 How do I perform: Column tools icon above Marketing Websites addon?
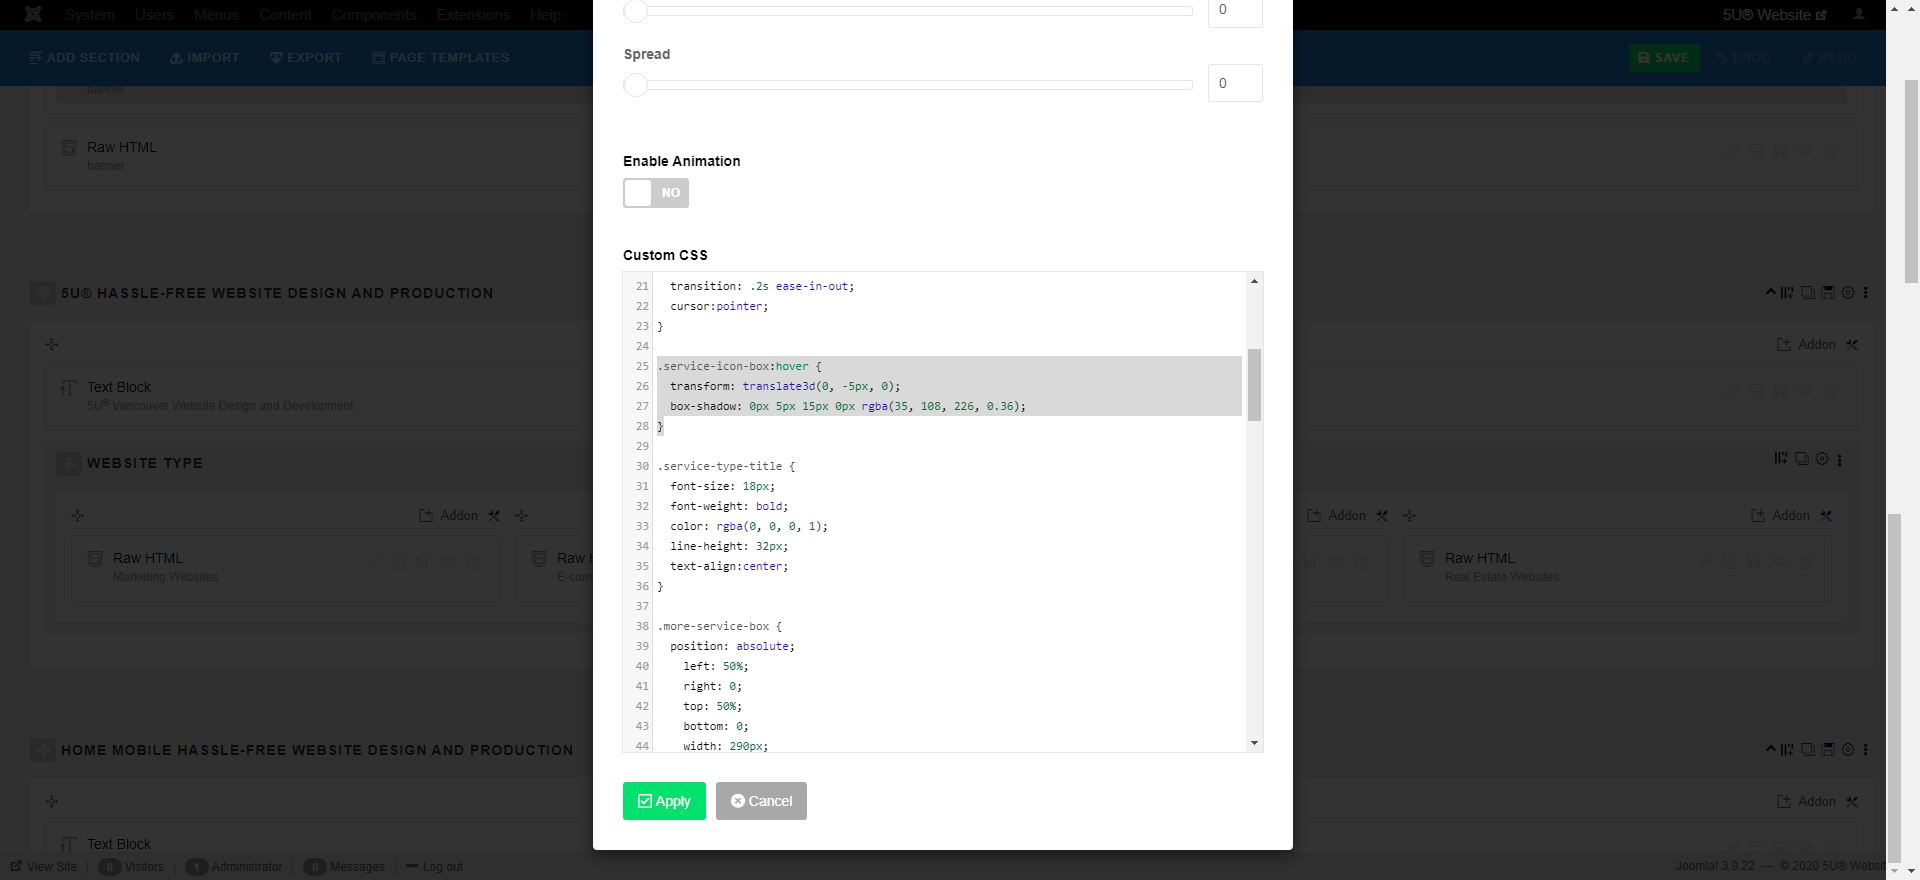click(494, 515)
